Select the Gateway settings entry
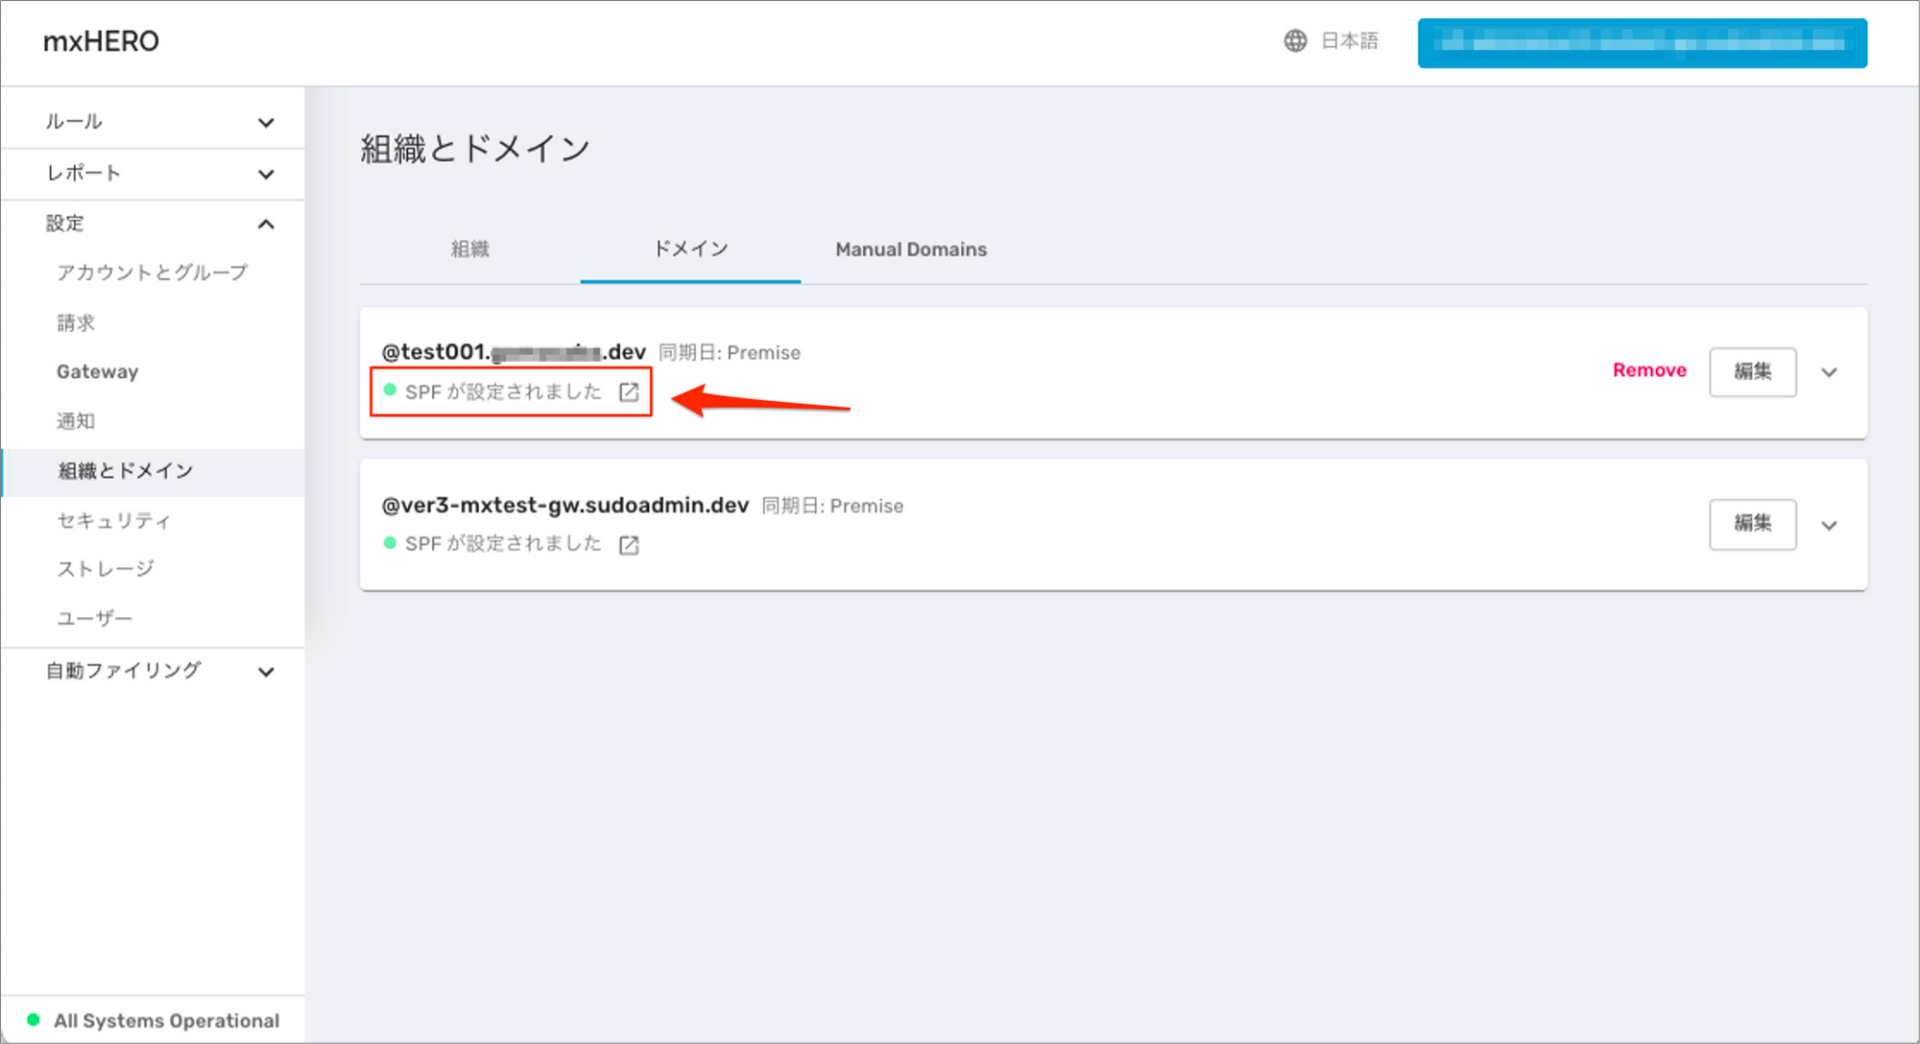The width and height of the screenshot is (1920, 1044). coord(97,371)
